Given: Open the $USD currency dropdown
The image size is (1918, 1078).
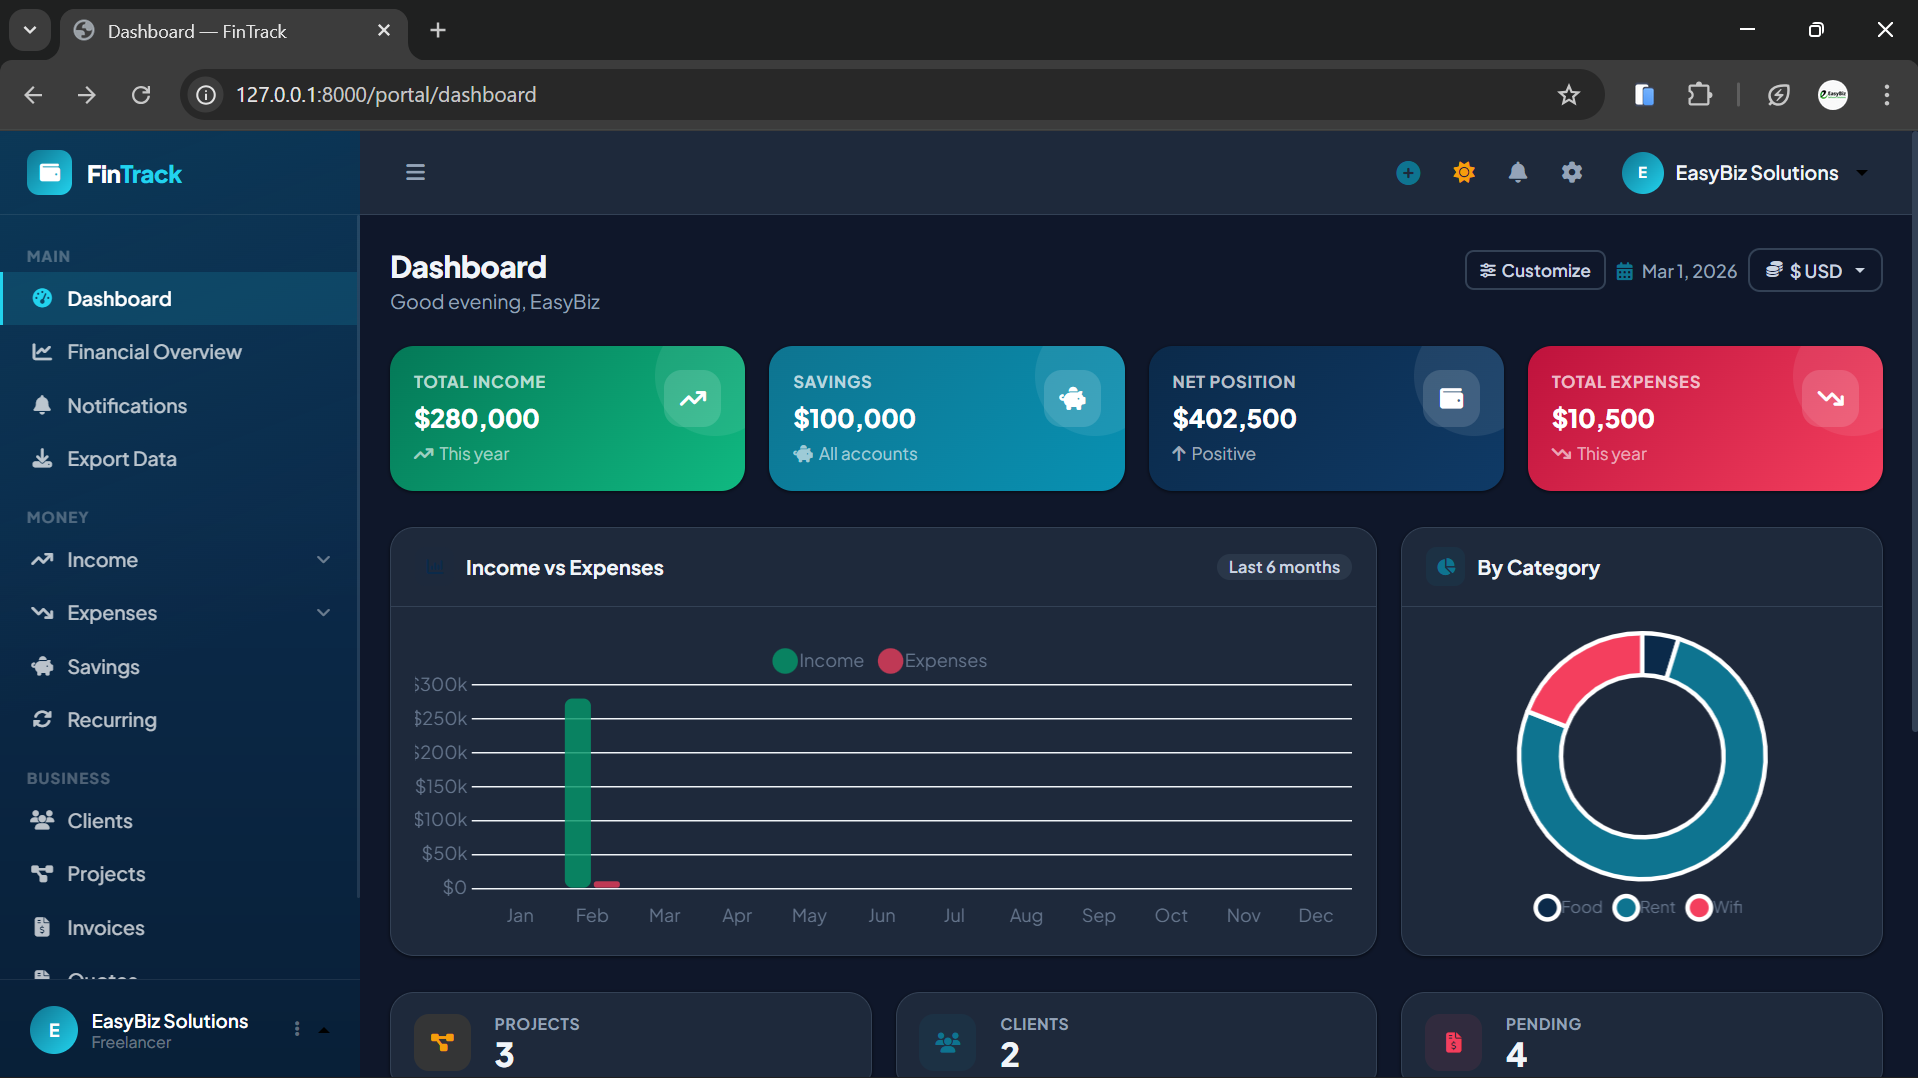Looking at the screenshot, I should coord(1814,270).
